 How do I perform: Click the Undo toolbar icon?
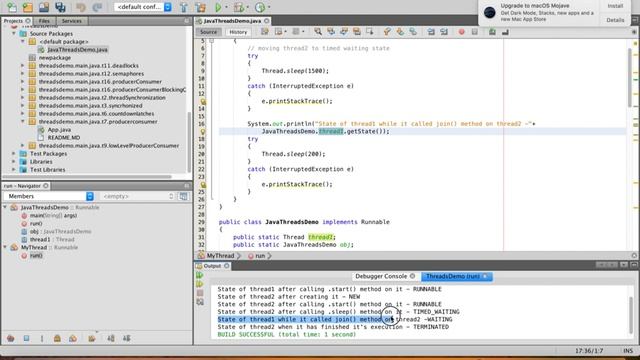81,7
